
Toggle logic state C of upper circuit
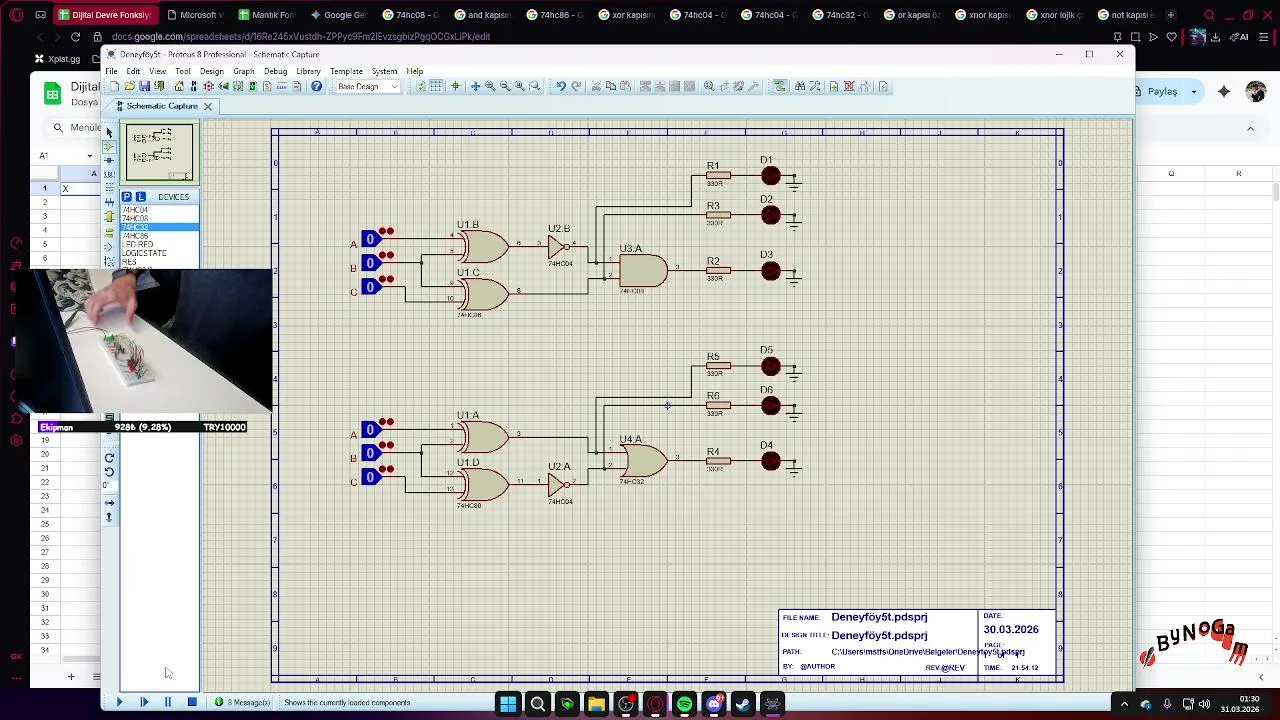[x=370, y=287]
